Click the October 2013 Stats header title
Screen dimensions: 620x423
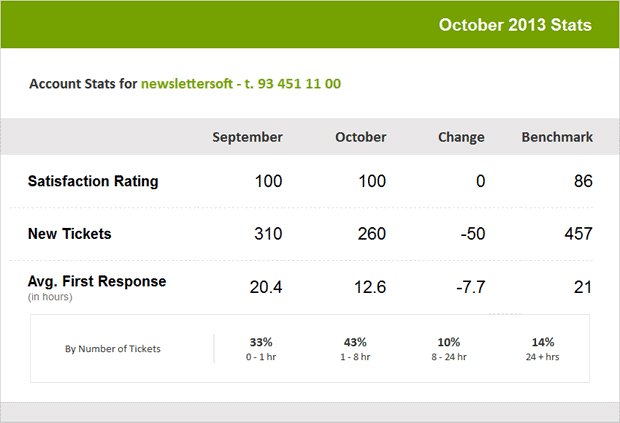pos(515,25)
